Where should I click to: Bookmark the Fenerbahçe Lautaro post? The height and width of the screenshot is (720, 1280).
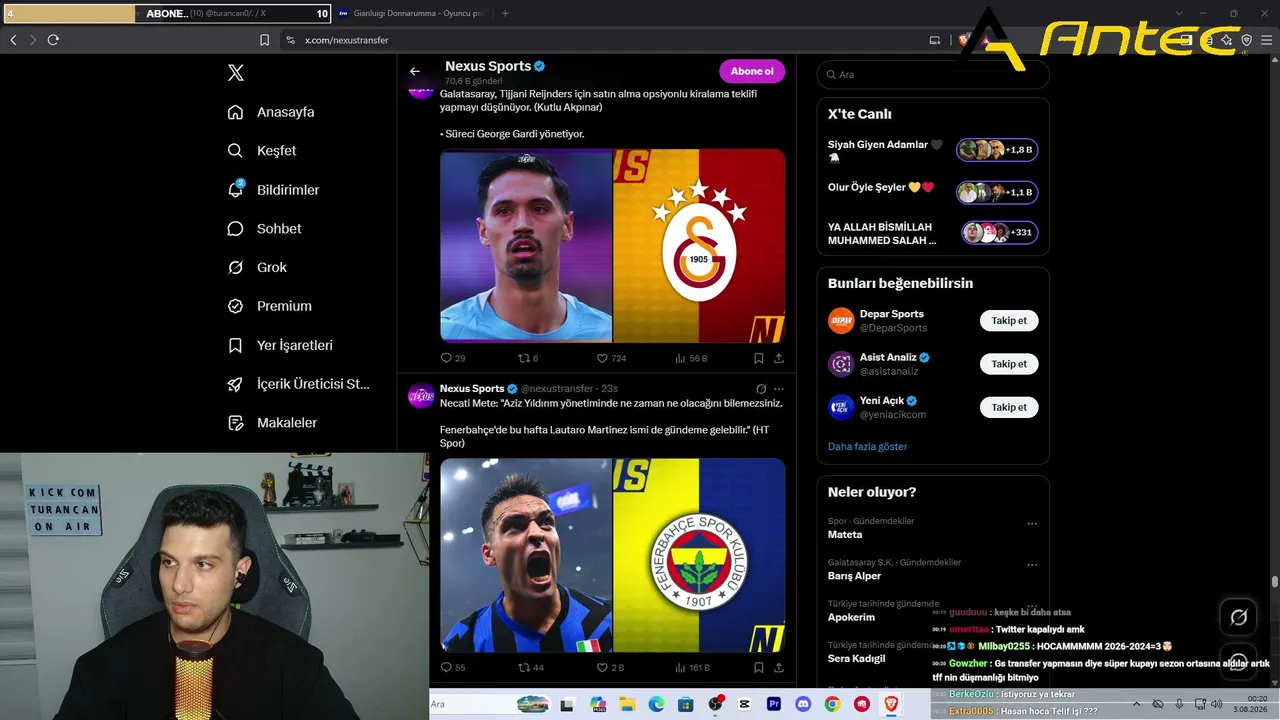[x=759, y=667]
